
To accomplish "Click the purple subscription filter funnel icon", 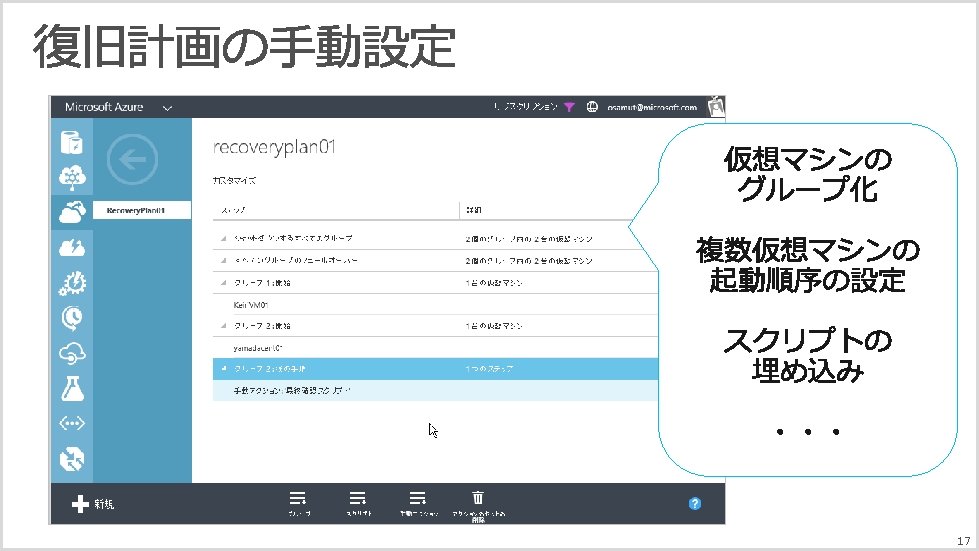I will coord(569,107).
